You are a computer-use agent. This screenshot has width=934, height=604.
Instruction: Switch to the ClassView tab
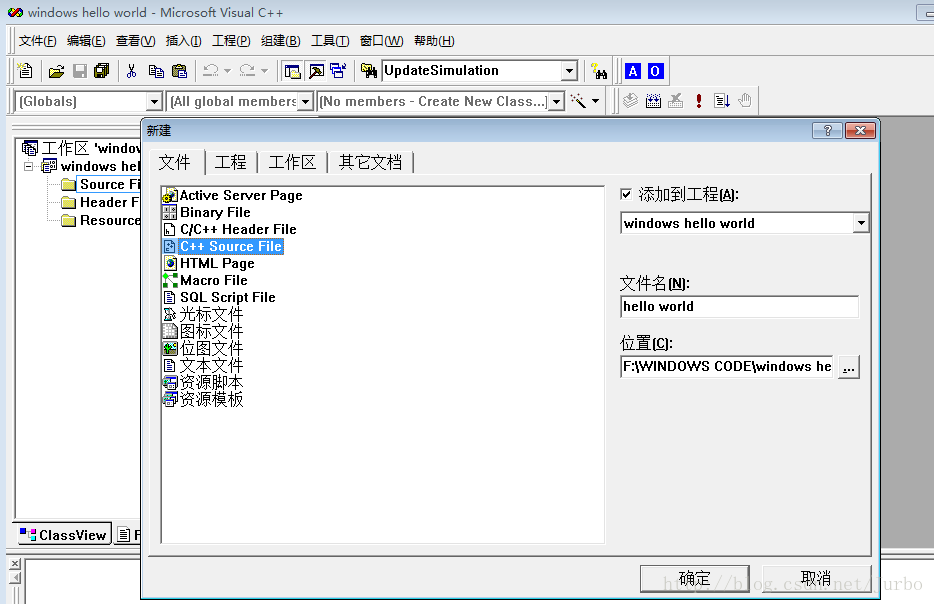point(63,534)
